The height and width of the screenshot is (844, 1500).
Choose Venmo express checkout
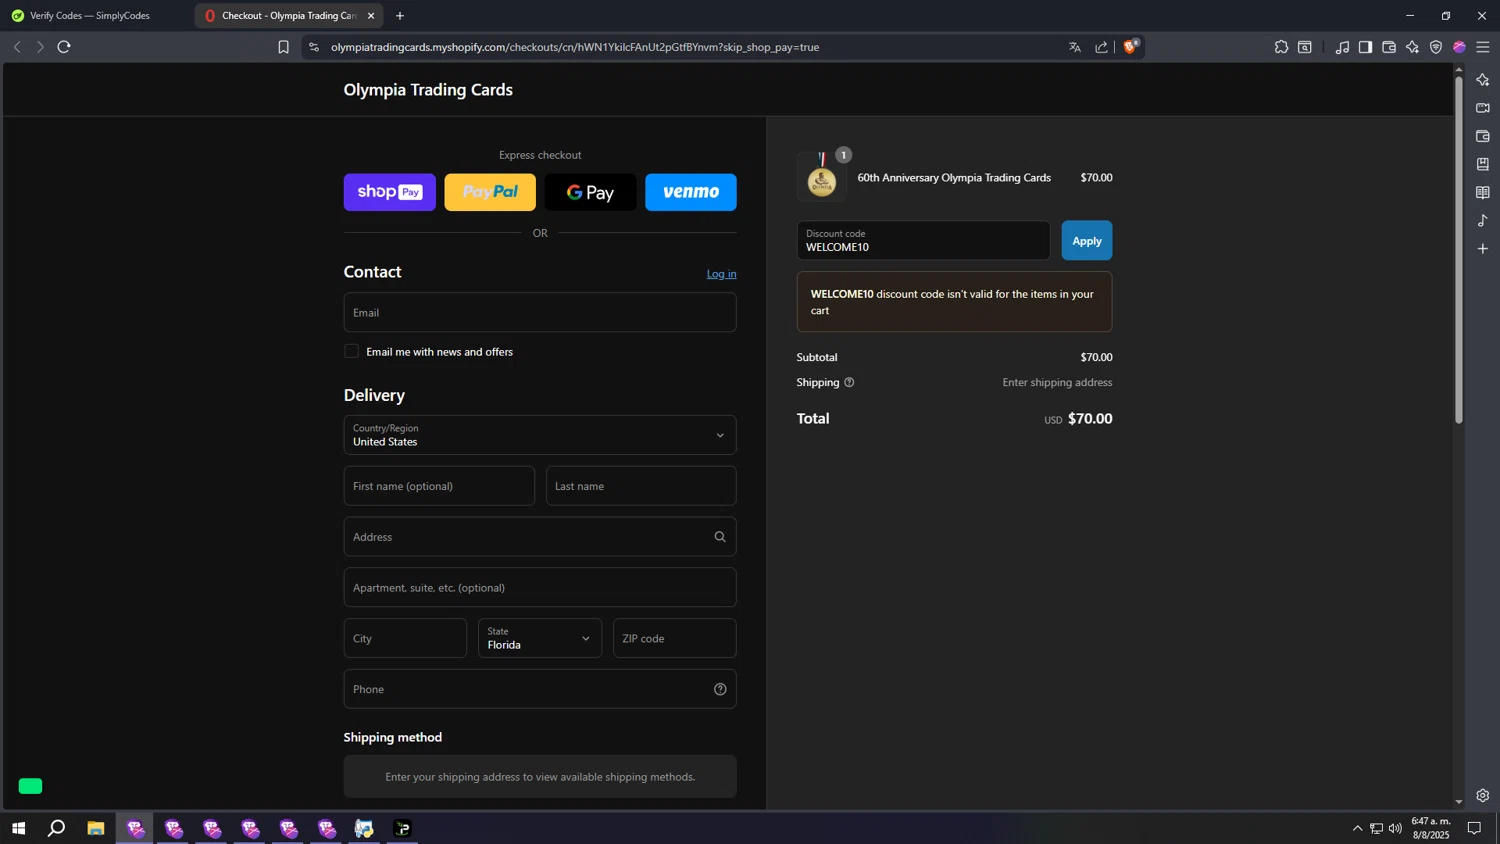point(691,192)
